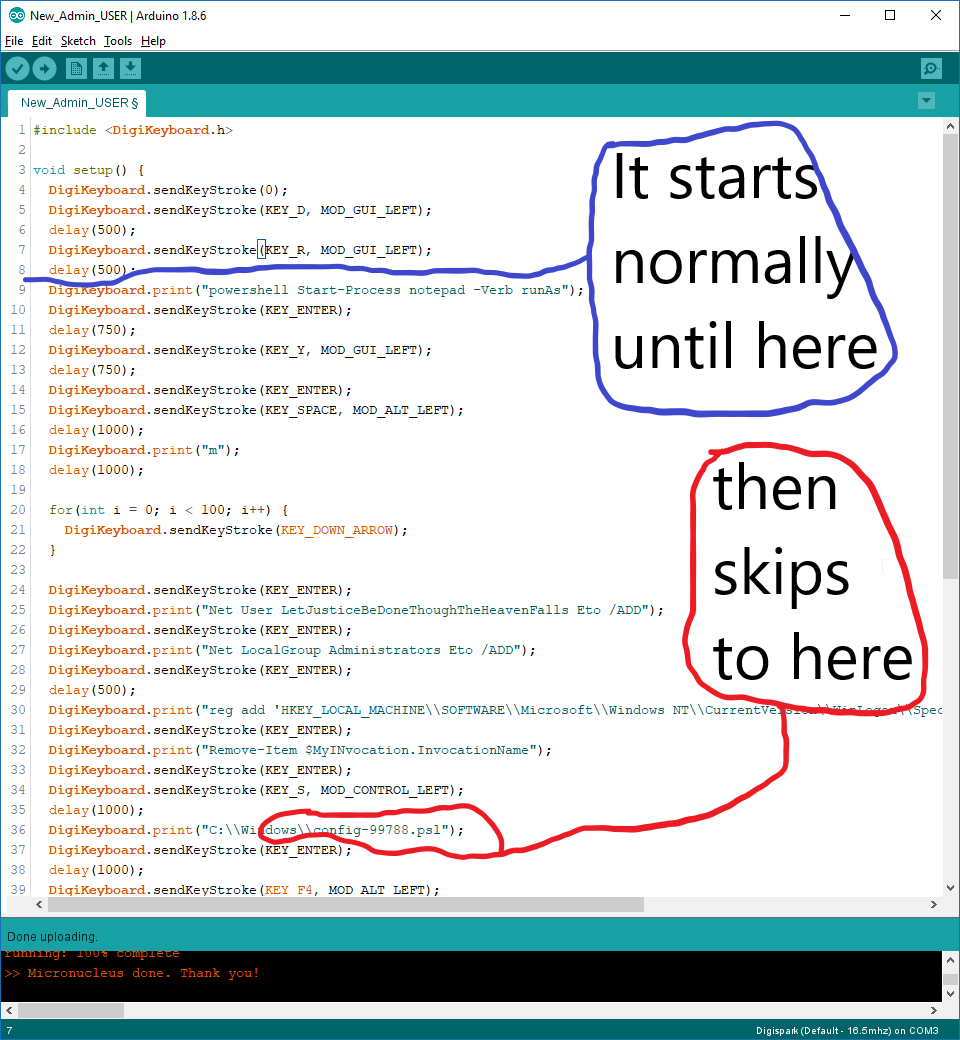This screenshot has width=960, height=1040.
Task: Click the delay(1000) on line 16
Action: 96,430
